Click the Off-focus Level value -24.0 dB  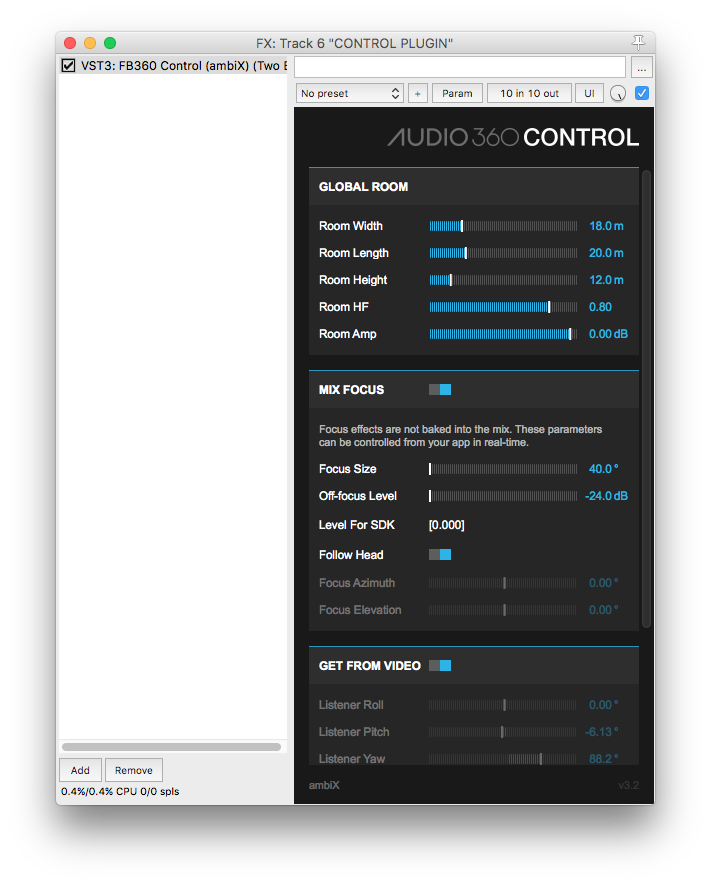606,496
